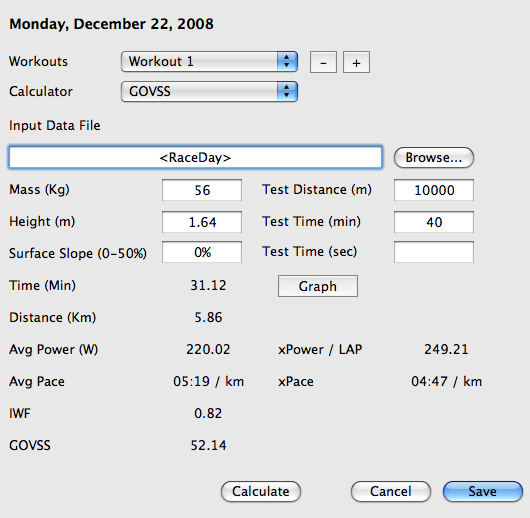
Task: Open the Workouts dropdown showing Workout 1
Action: [209, 62]
